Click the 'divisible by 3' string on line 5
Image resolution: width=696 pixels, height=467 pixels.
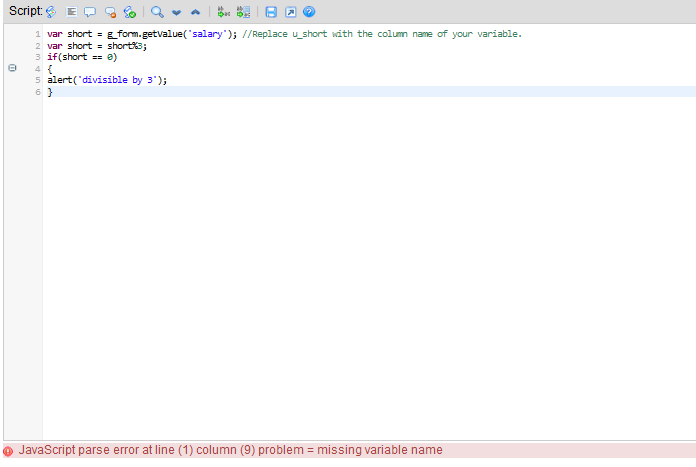pos(118,80)
